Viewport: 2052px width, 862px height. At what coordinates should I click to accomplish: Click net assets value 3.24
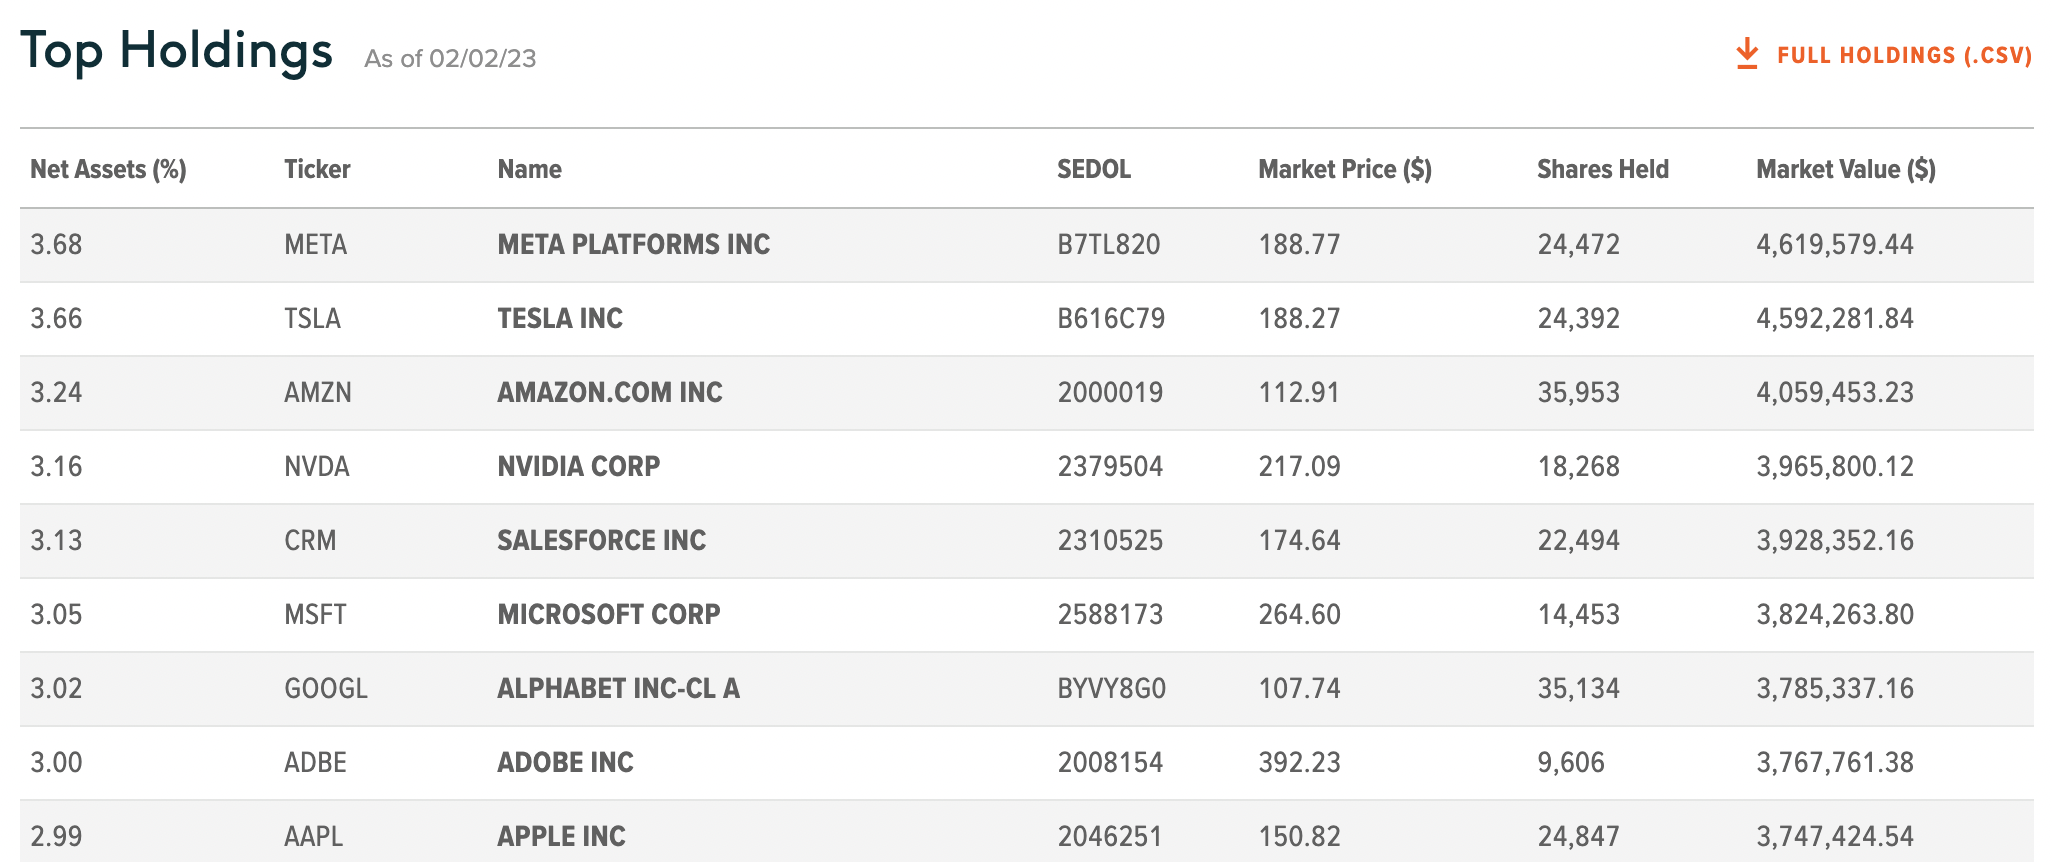(56, 392)
